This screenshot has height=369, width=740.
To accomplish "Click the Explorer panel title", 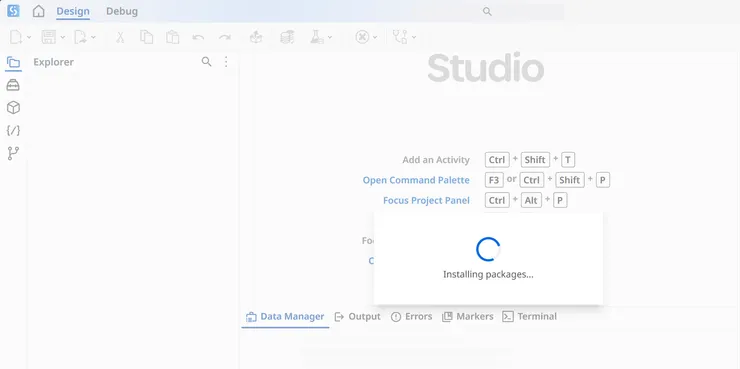I will tap(53, 62).
